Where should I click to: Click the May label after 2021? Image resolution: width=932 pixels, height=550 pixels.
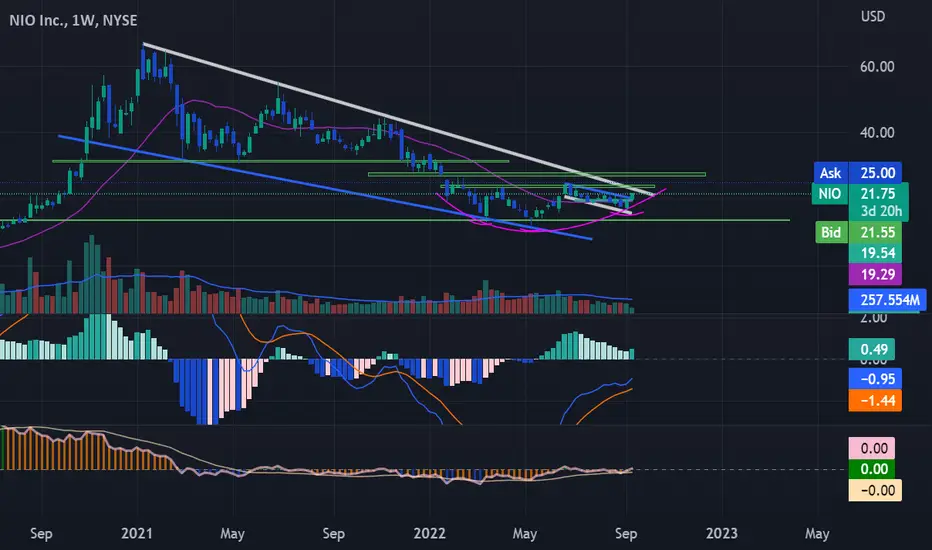tap(232, 533)
